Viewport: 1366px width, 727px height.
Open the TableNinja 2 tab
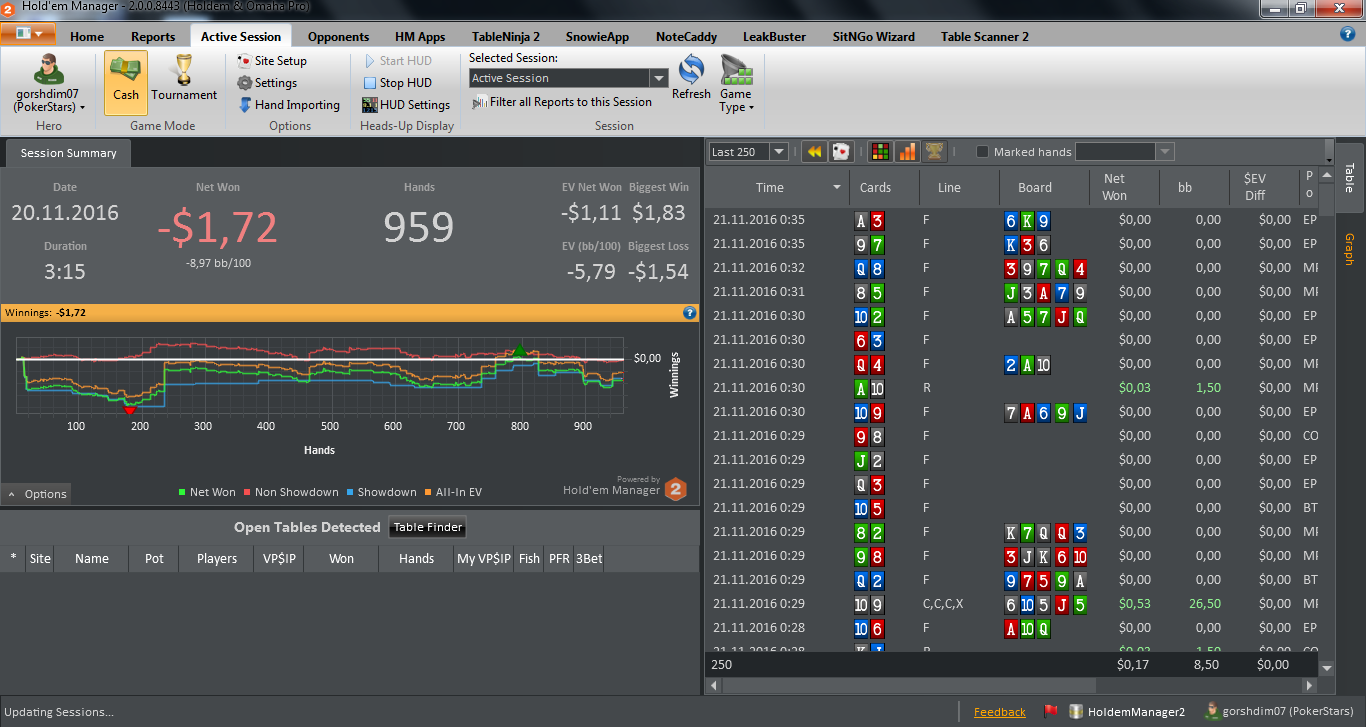click(505, 37)
